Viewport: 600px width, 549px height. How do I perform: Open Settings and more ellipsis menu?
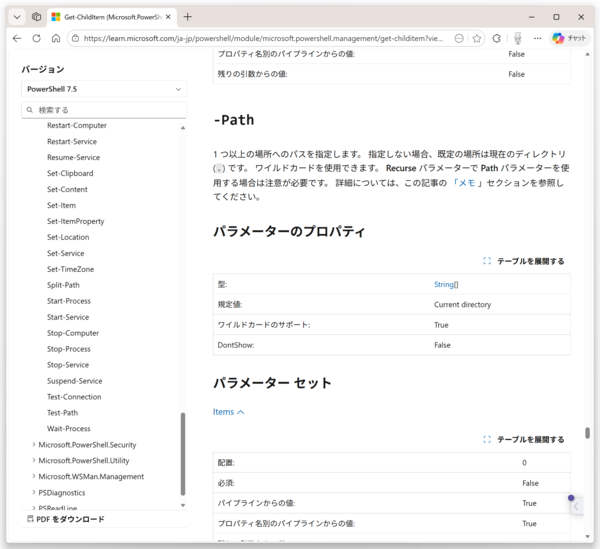point(538,38)
